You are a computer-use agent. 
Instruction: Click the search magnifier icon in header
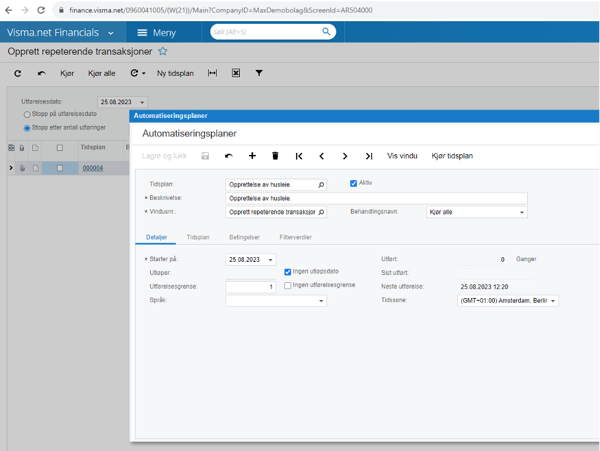click(x=326, y=31)
